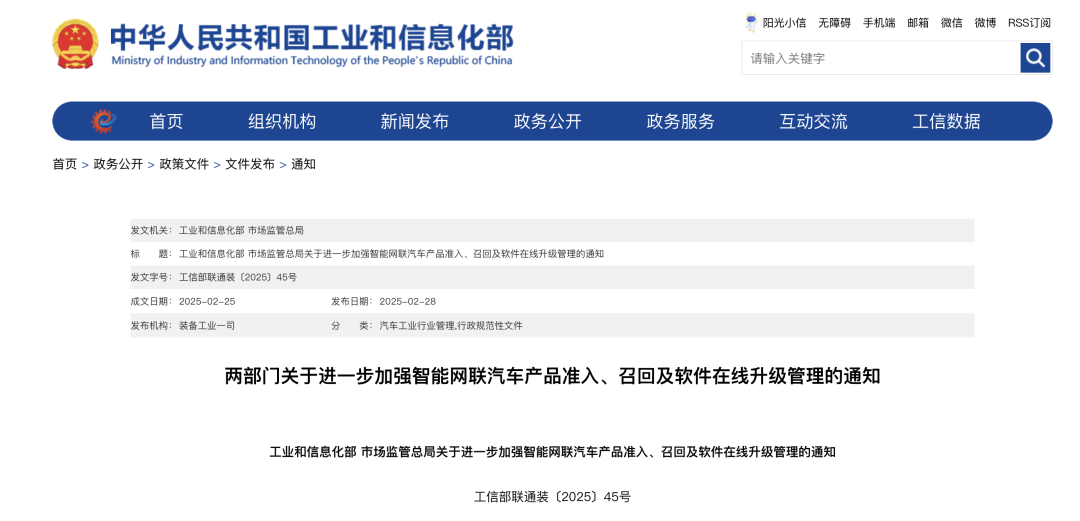
Task: Click the 发布机构 field label
Action: coord(152,325)
